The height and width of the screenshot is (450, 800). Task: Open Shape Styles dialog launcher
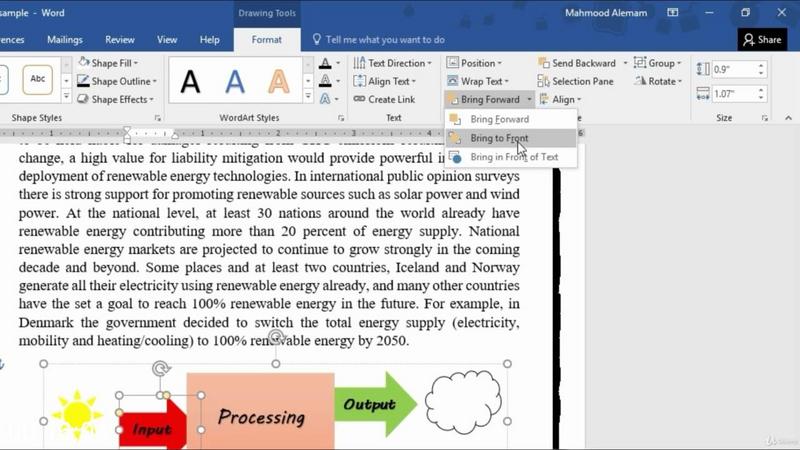click(158, 118)
